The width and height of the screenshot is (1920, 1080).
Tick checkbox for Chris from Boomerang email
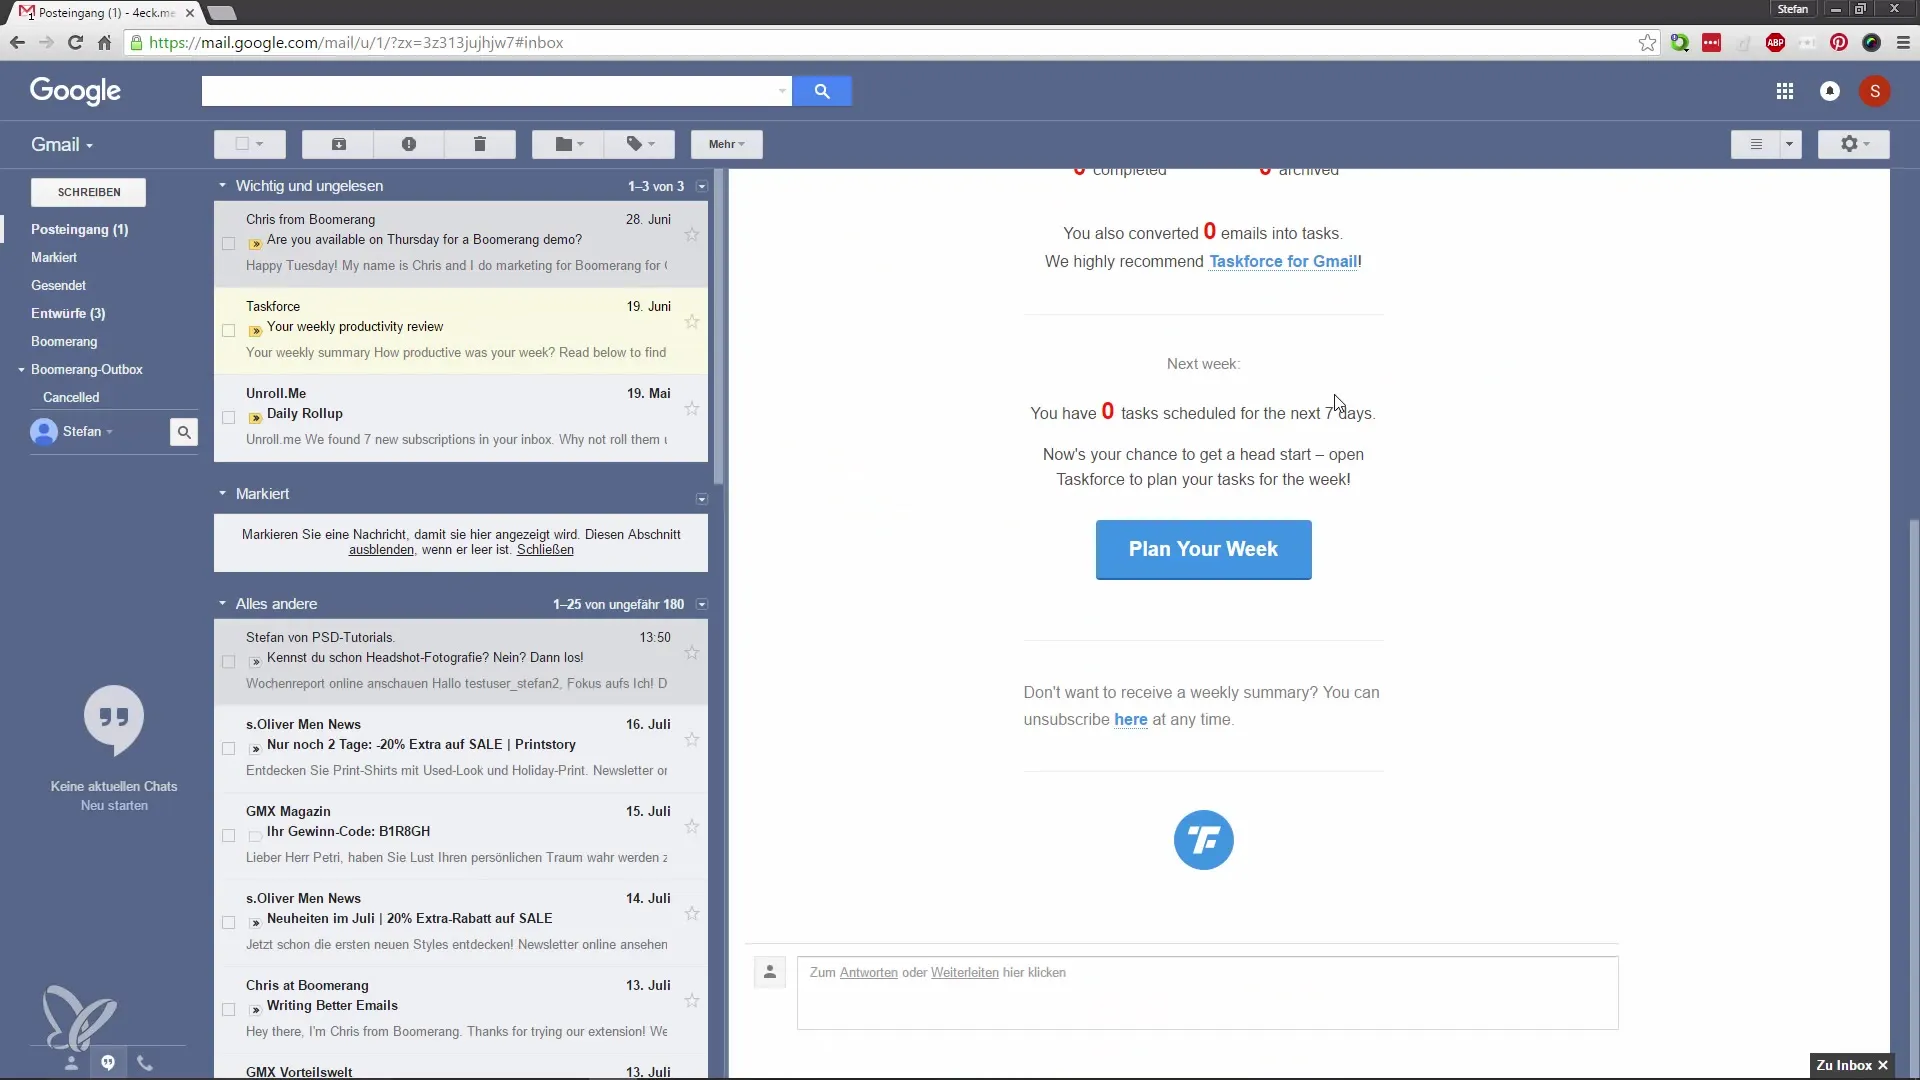[229, 243]
